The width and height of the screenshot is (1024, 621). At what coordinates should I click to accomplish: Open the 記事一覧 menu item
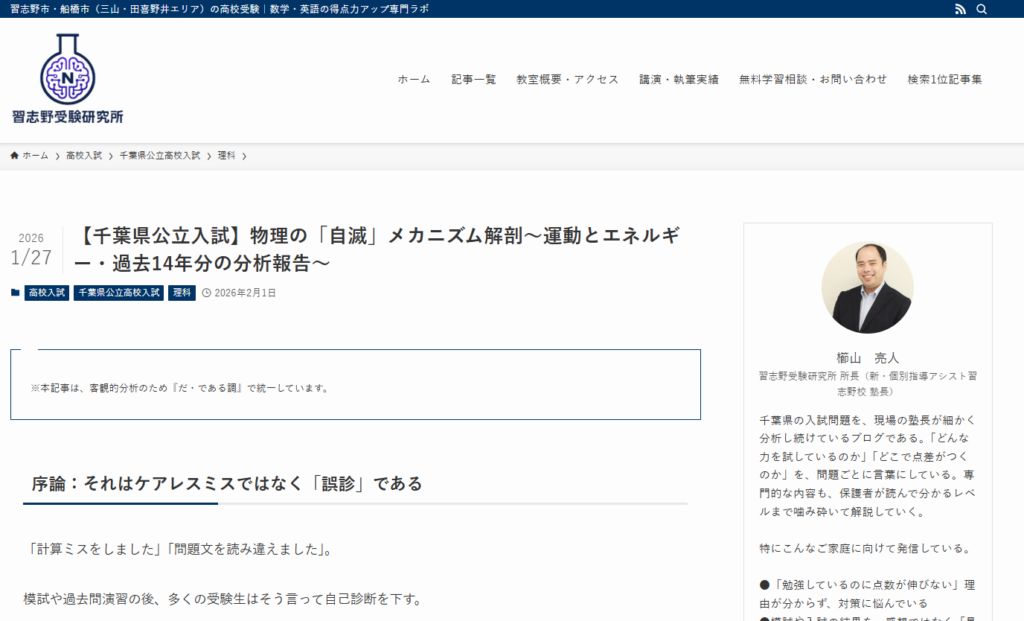coord(473,80)
